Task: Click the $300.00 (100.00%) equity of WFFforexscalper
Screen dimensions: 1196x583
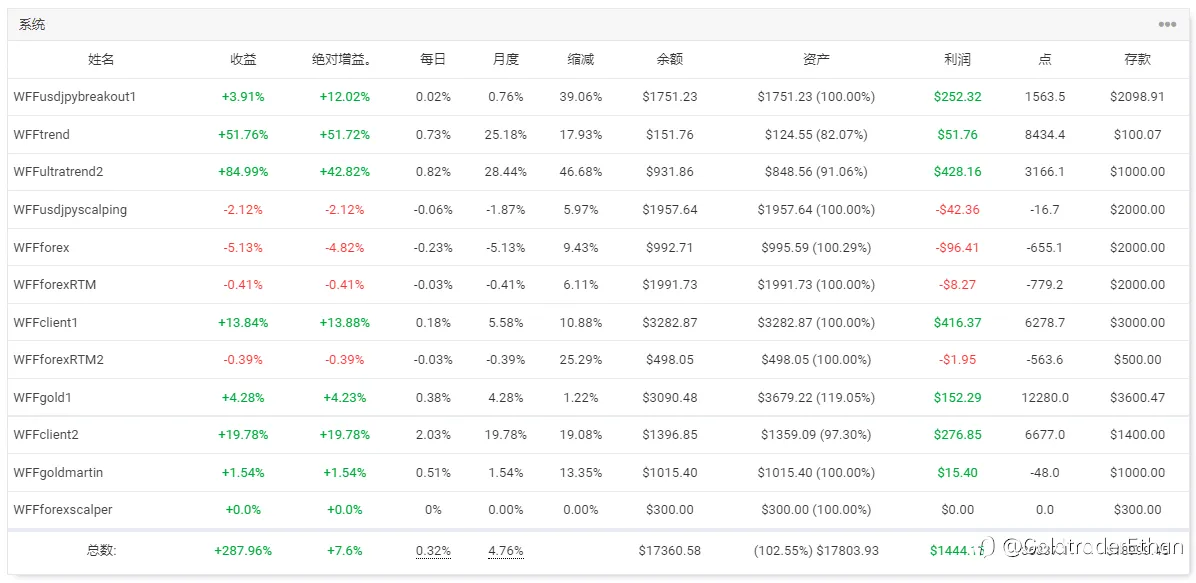Action: point(816,510)
